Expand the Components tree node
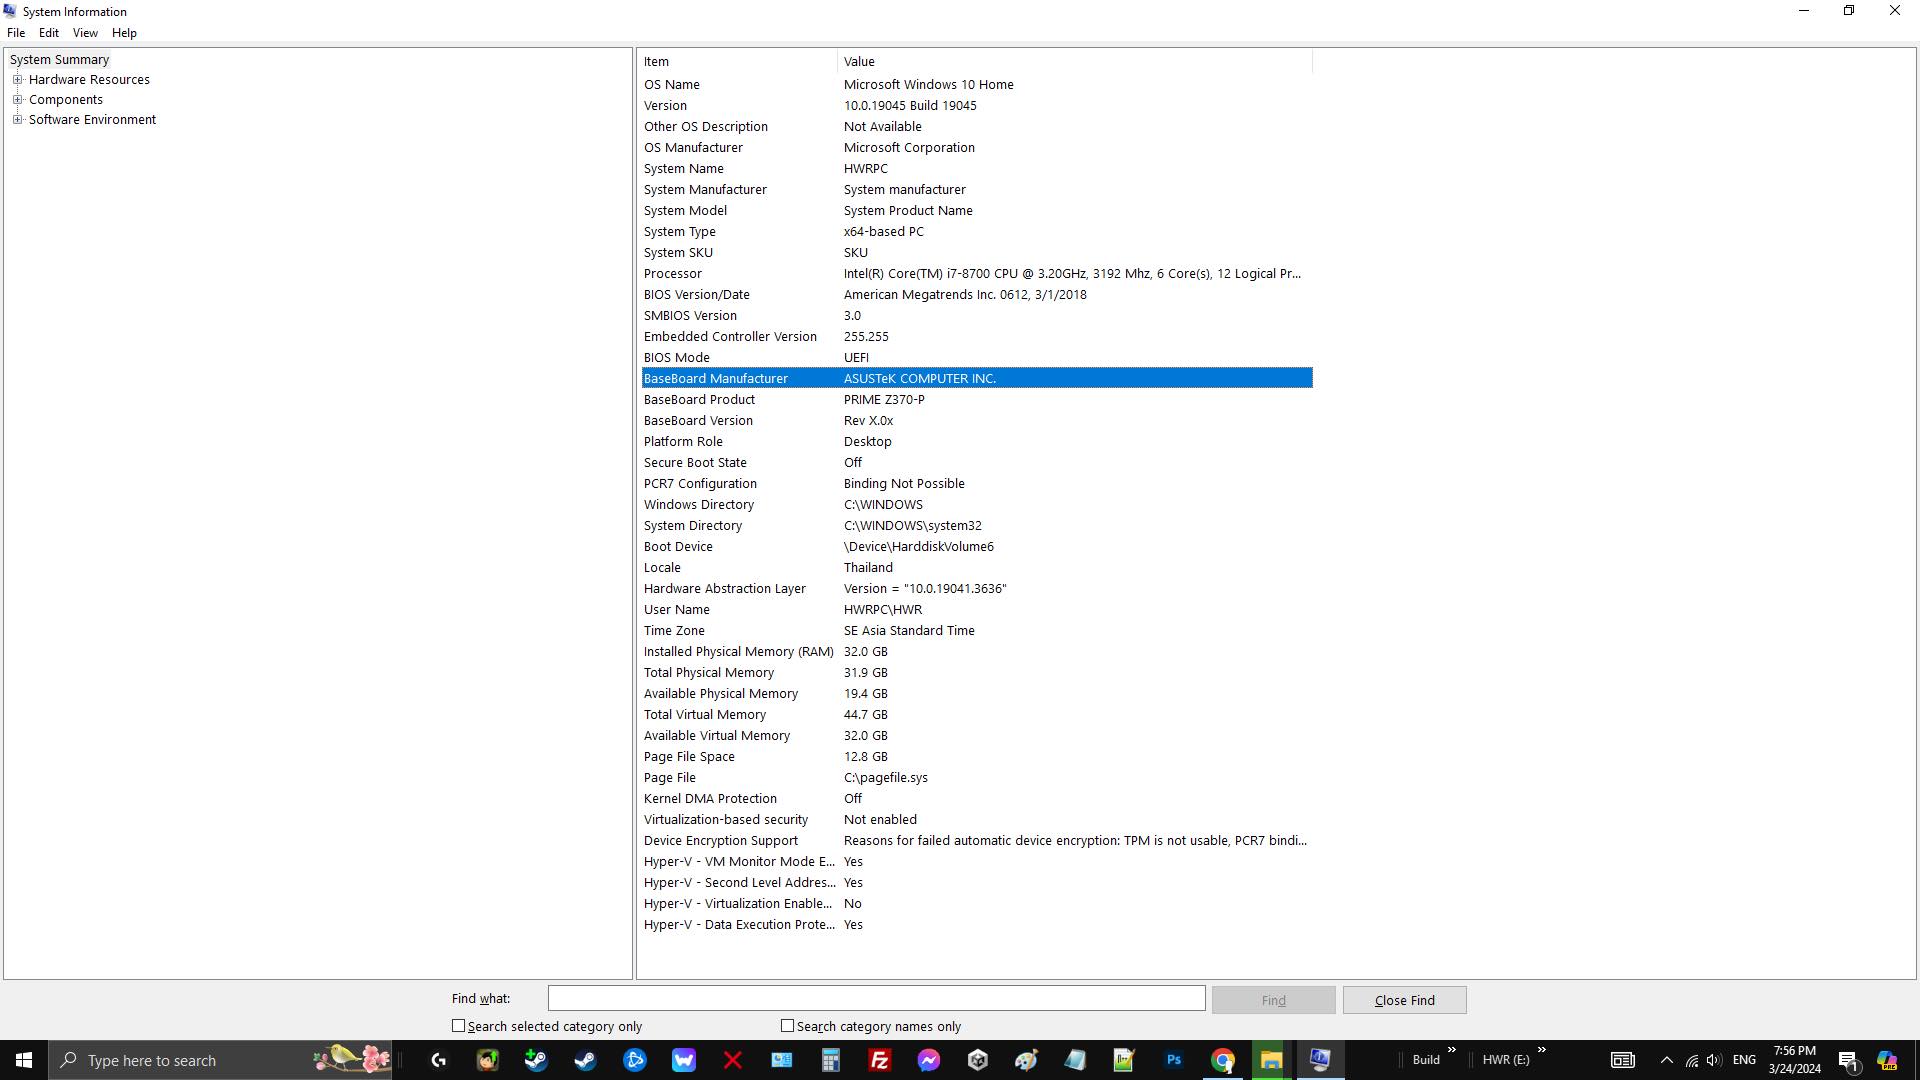 click(17, 99)
